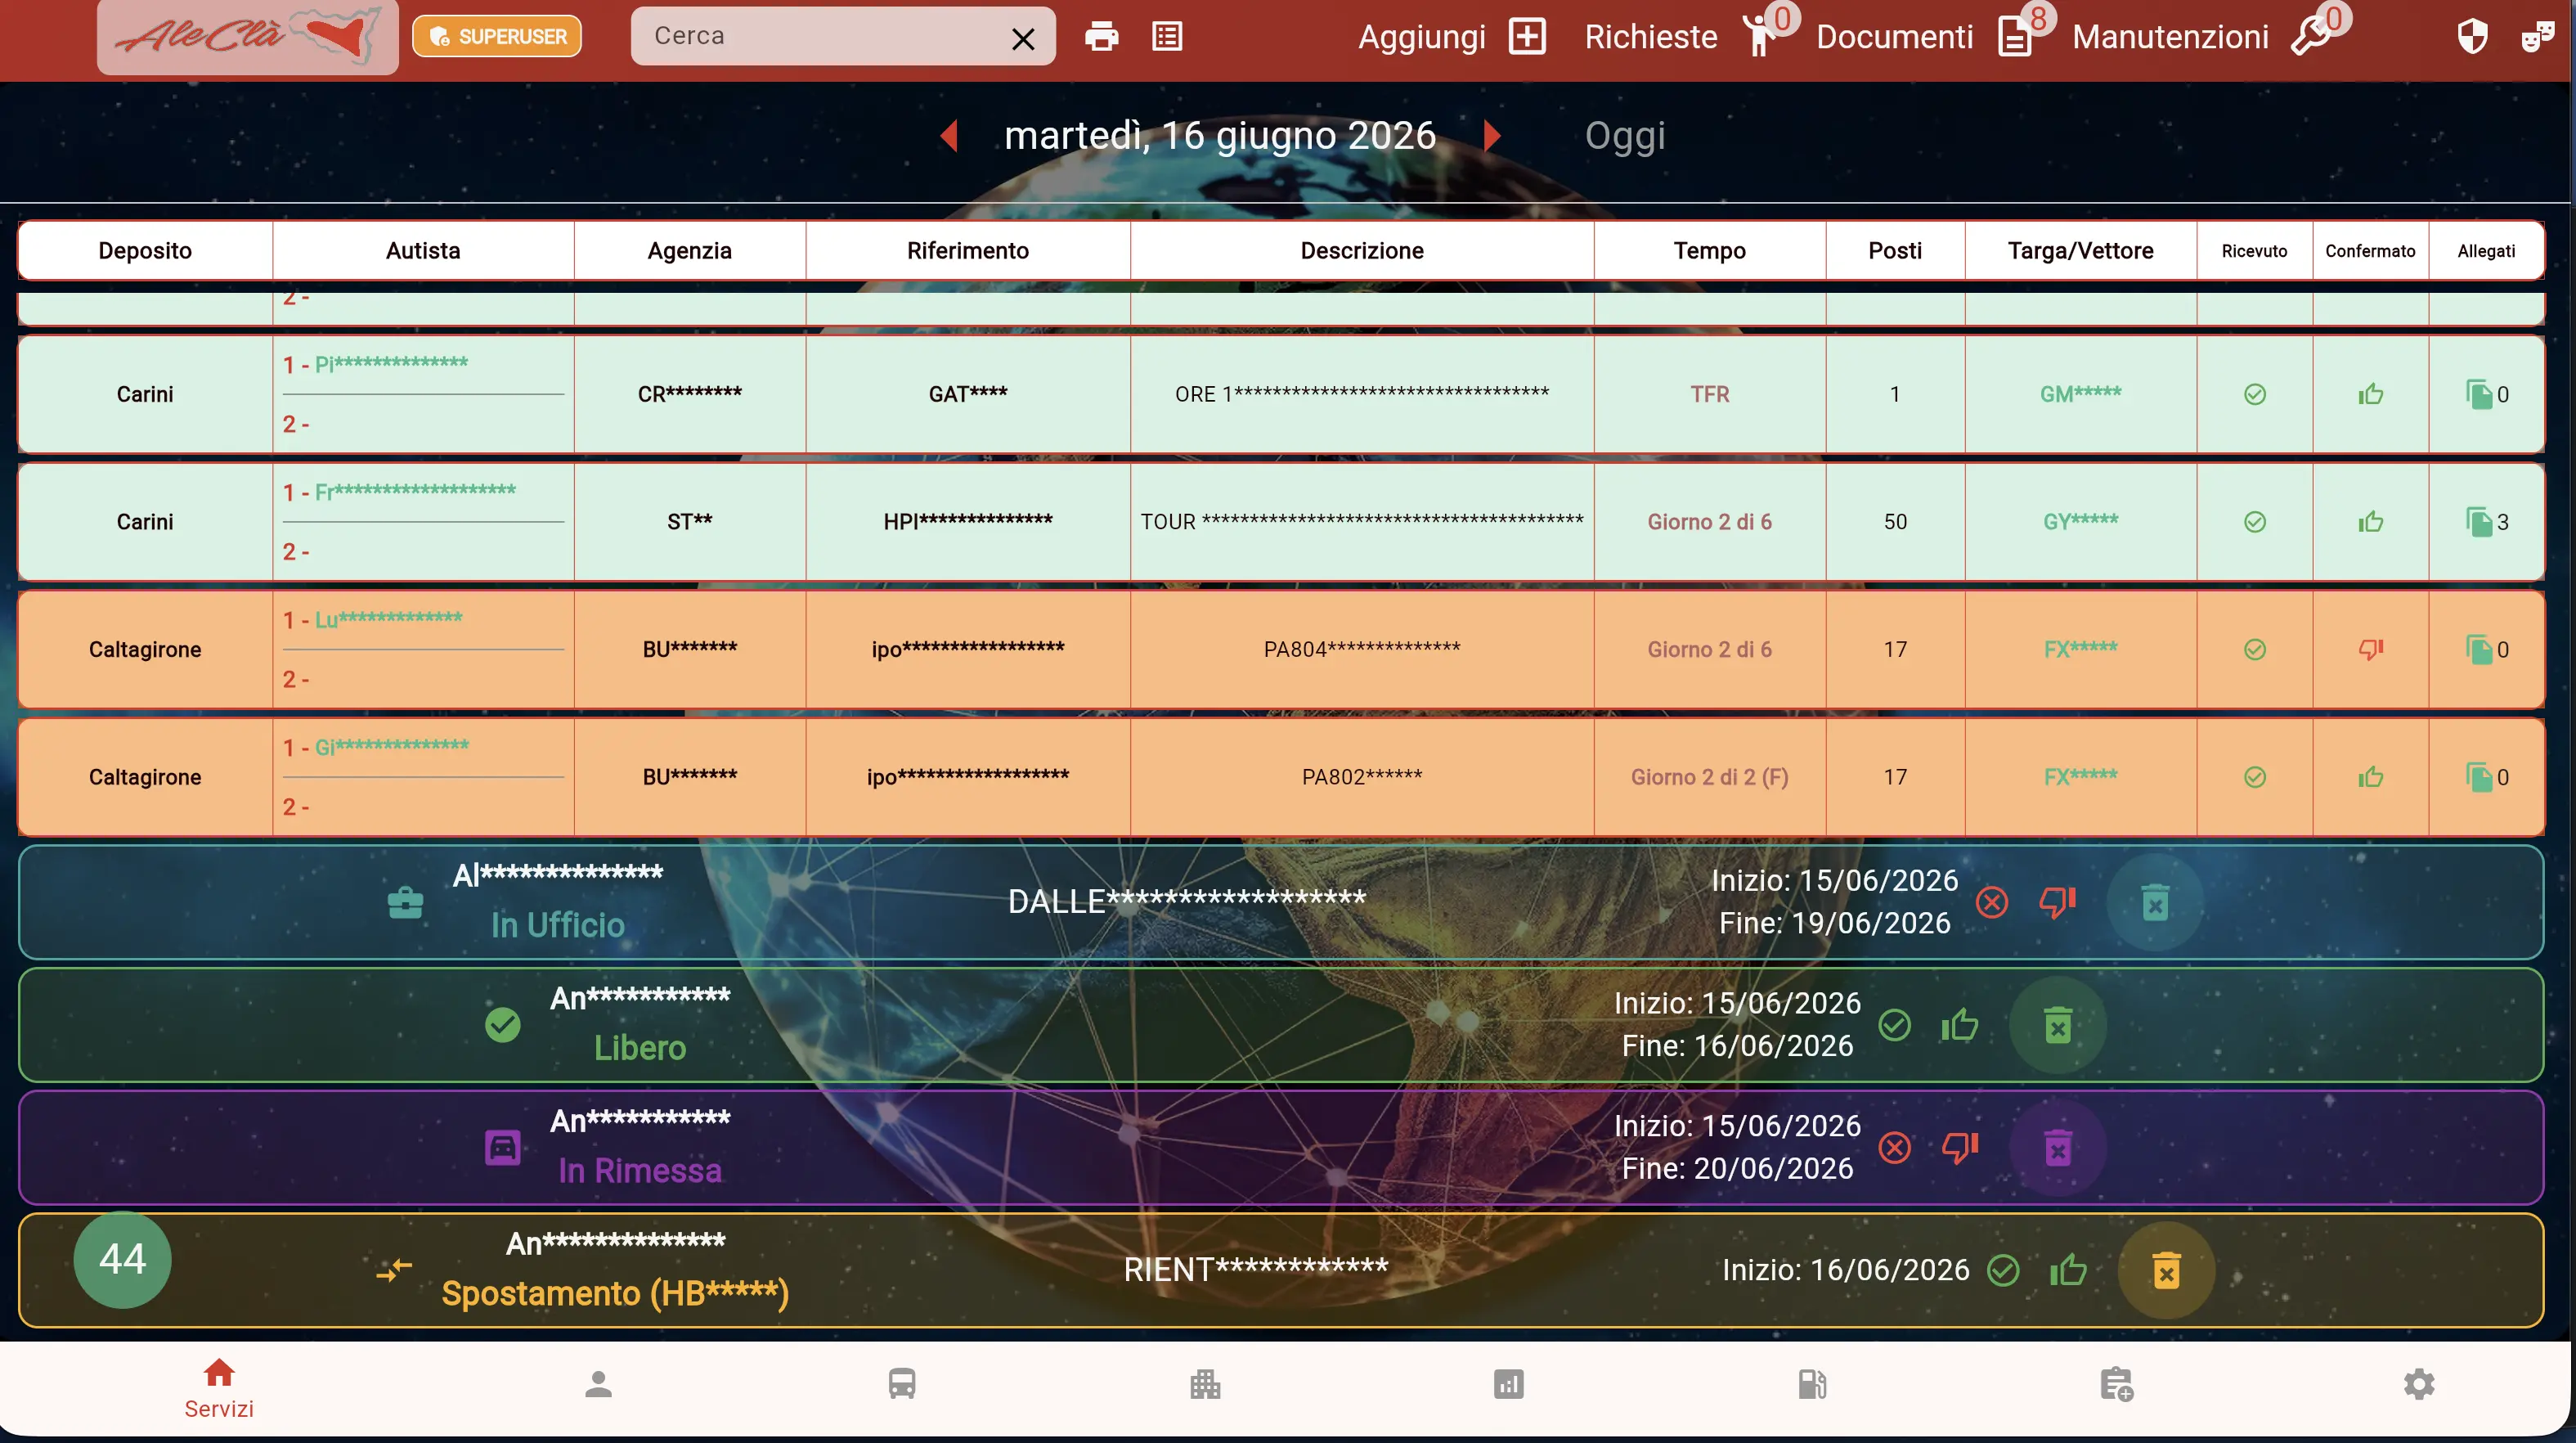This screenshot has width=2576, height=1443.
Task: Toggle Ricevuto check in the PA804 row
Action: [2254, 650]
